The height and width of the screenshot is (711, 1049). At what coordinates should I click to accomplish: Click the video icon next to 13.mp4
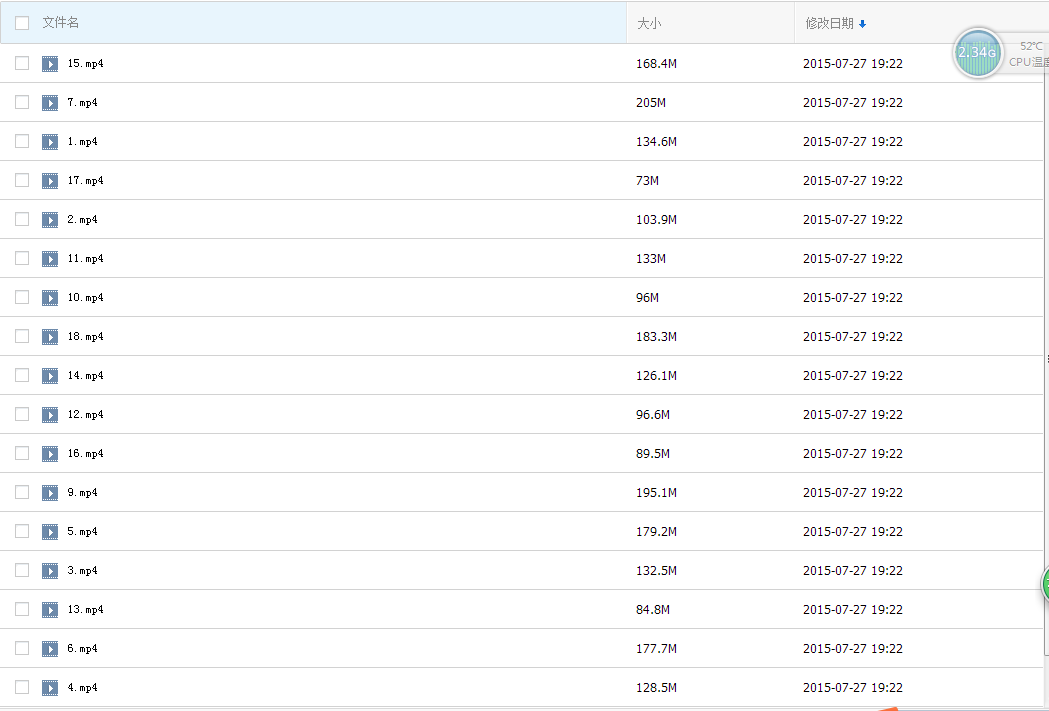(50, 610)
